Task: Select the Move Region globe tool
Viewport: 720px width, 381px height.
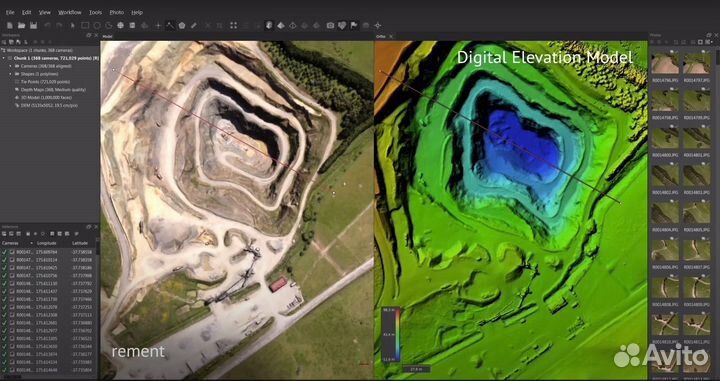Action: tap(121, 26)
